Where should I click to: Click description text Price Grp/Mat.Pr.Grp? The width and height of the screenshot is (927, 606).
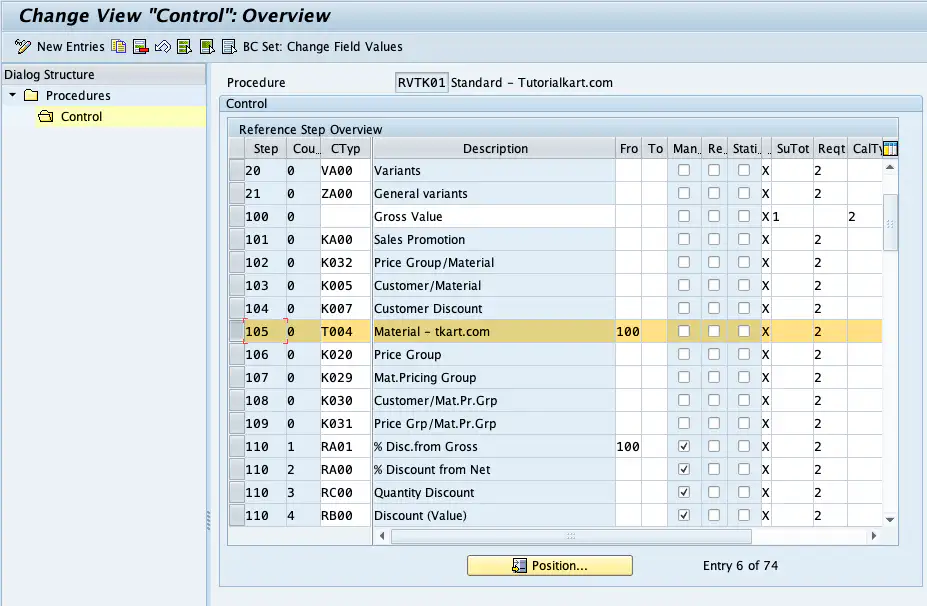point(435,424)
